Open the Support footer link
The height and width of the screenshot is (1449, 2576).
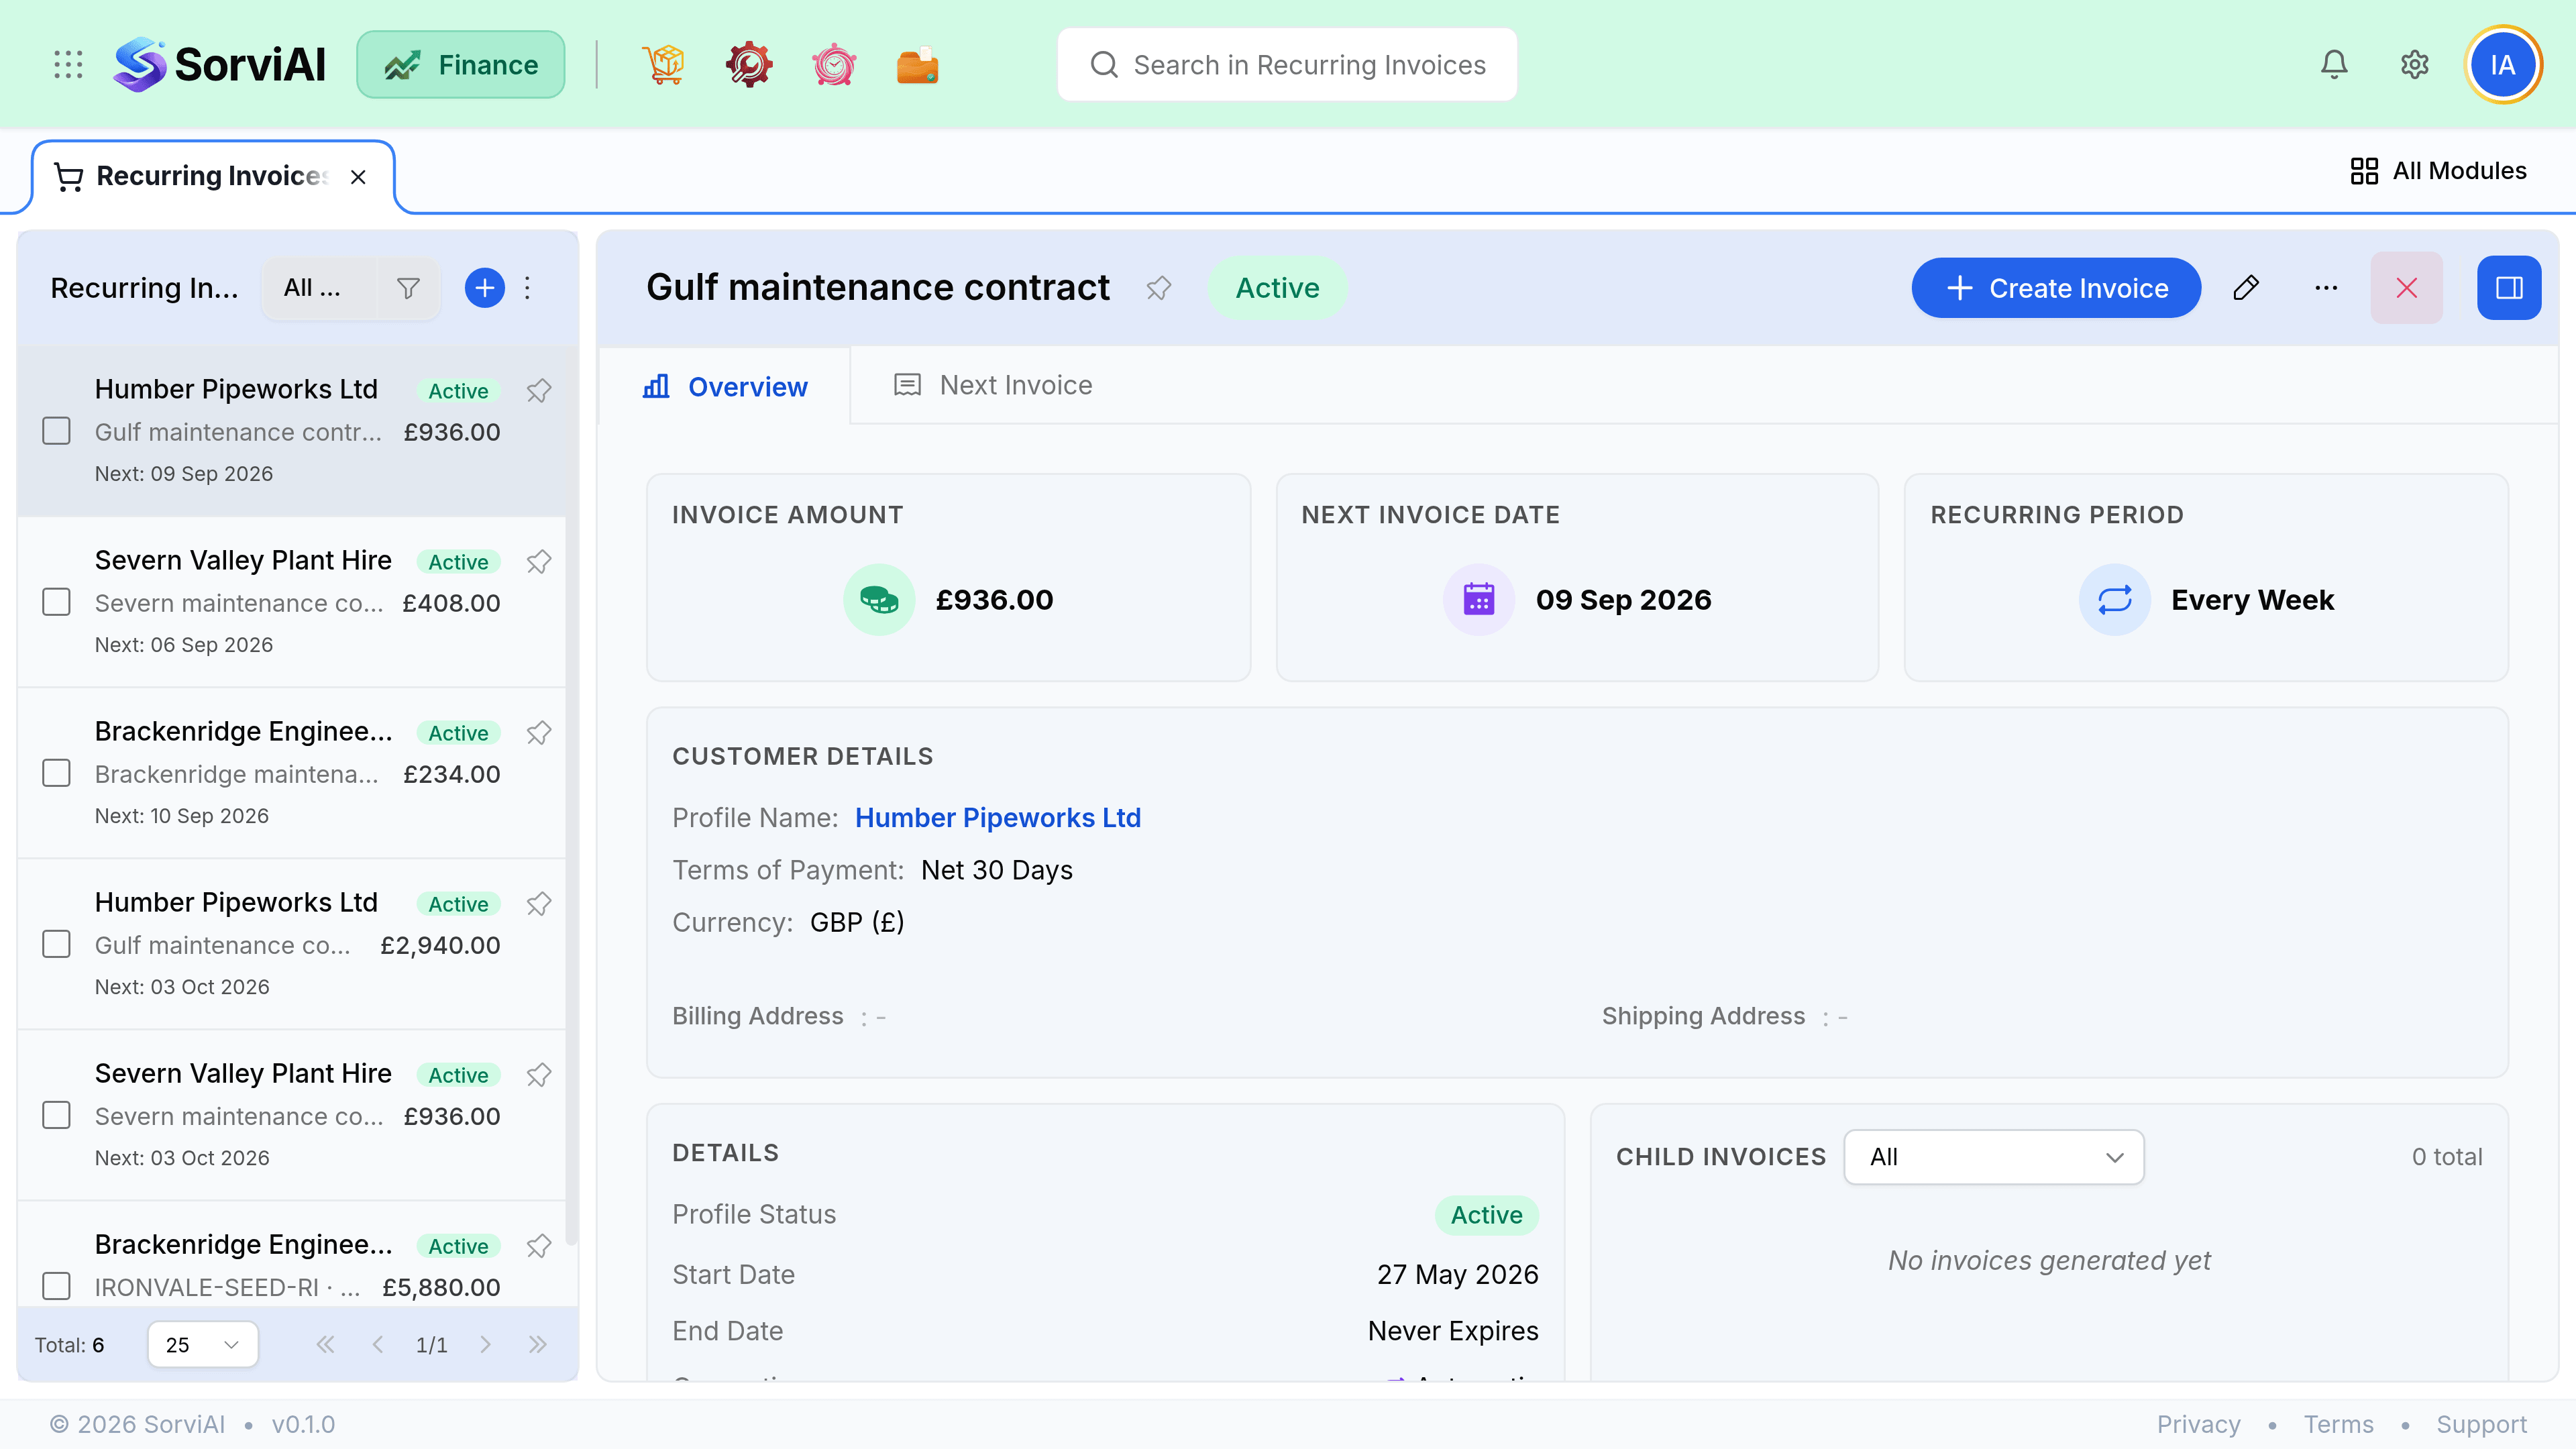pos(2481,1424)
